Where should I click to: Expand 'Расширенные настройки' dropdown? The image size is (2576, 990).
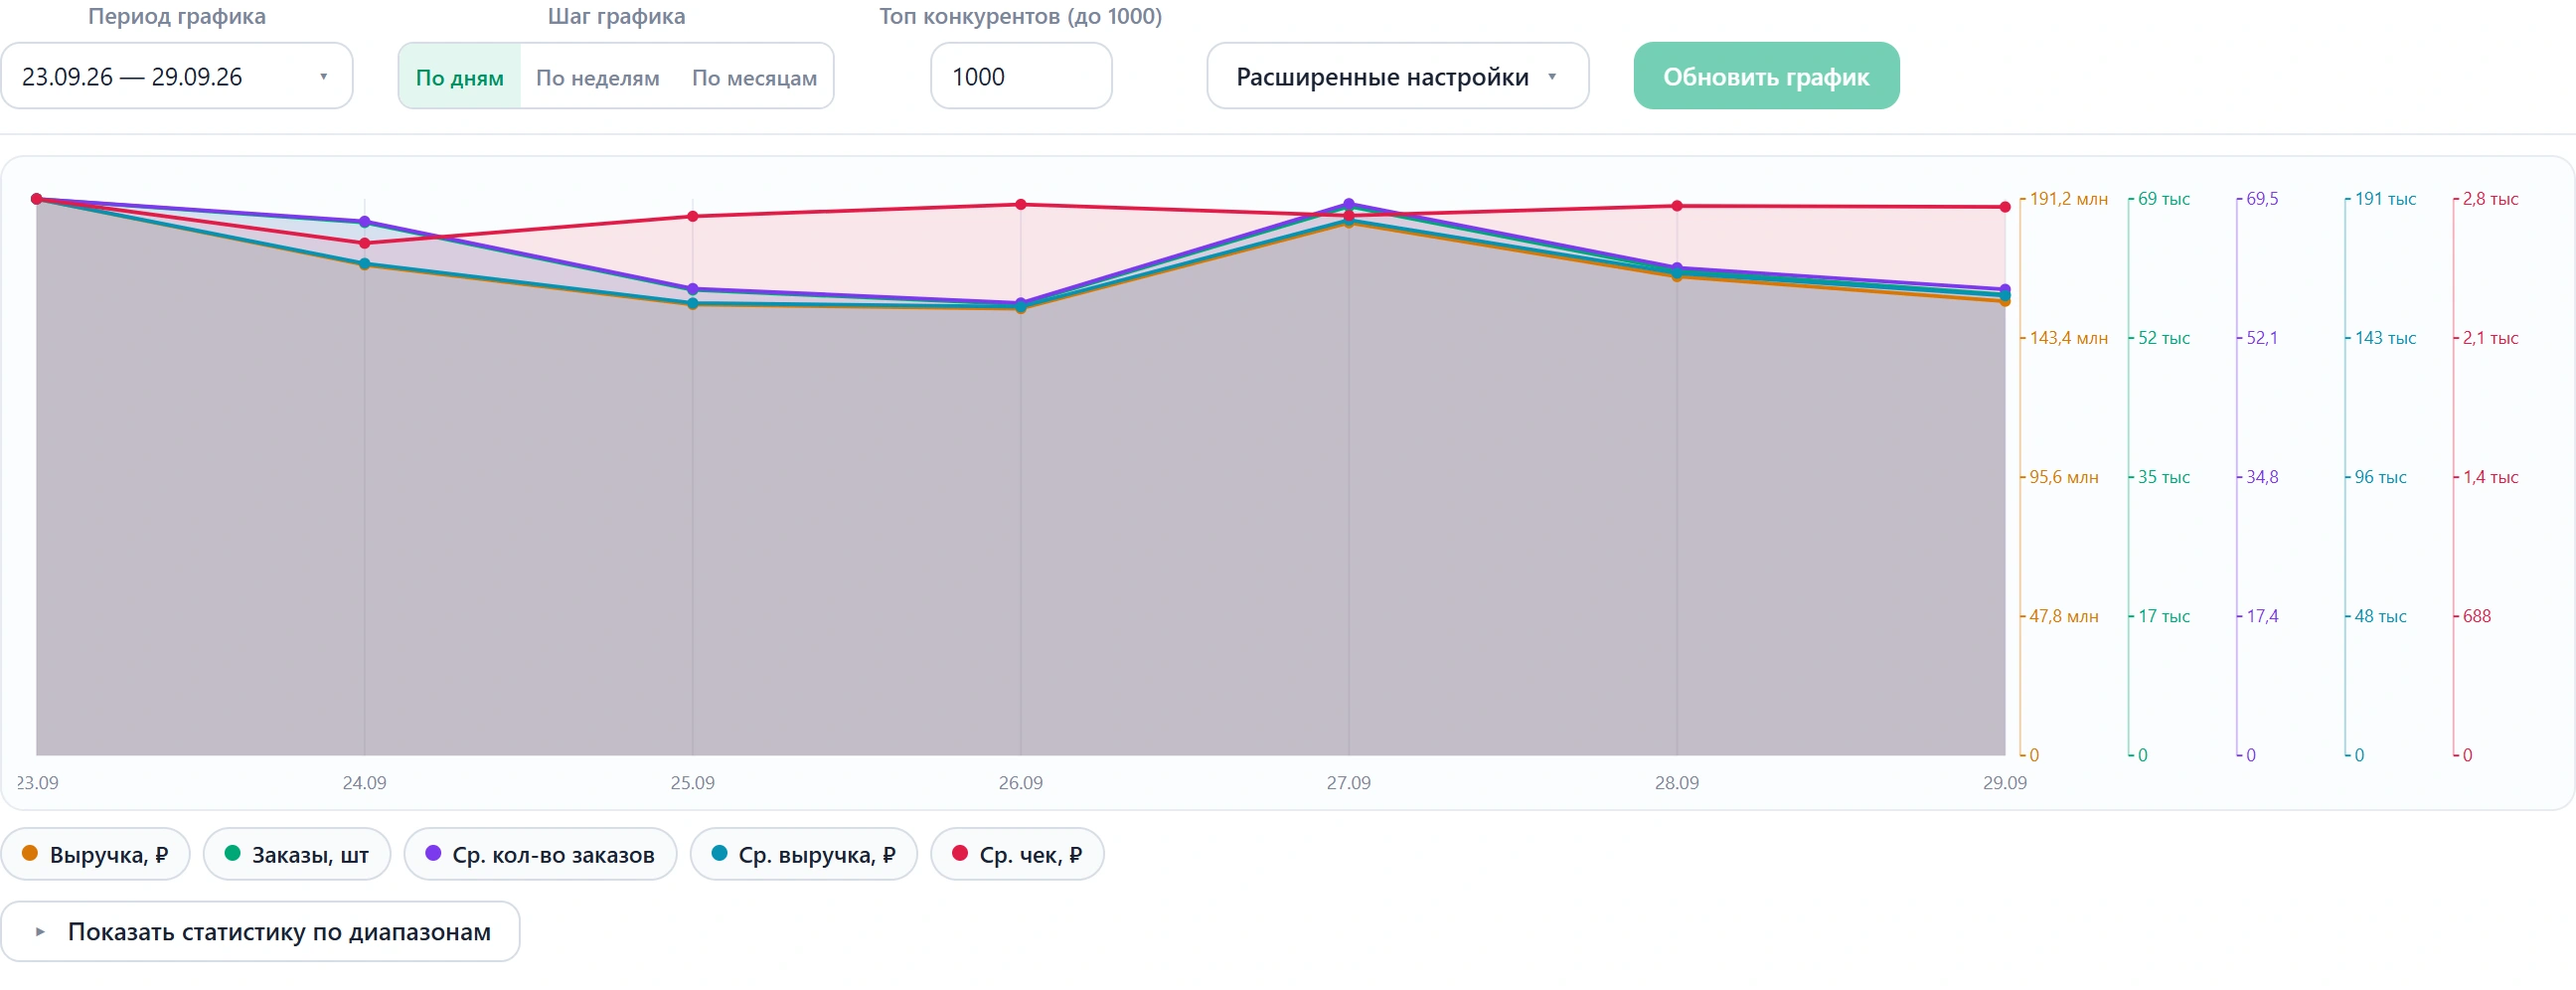tap(1397, 76)
